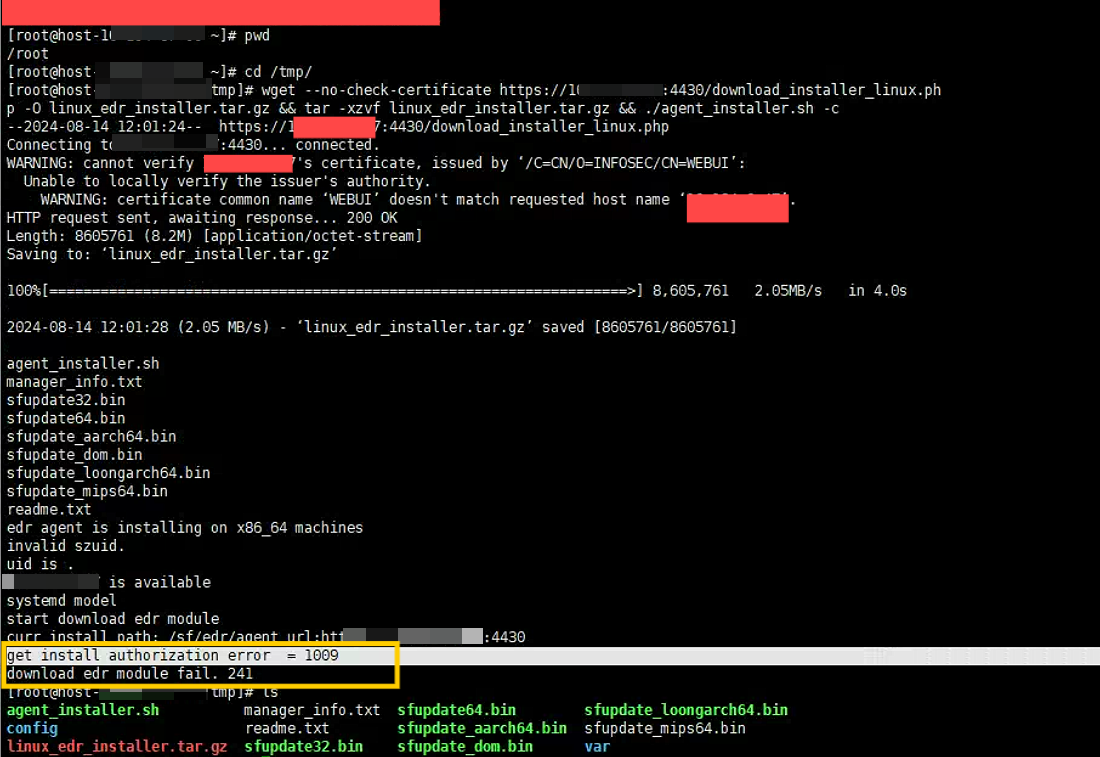This screenshot has height=757, width=1100.
Task: Click the 'systemd model' output line
Action: 61,600
